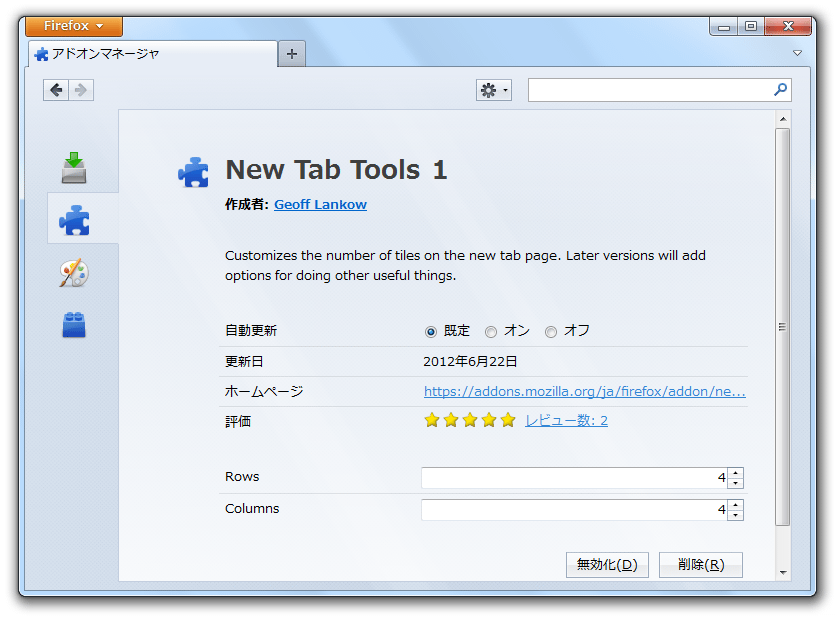
Task: Click the scrollbar up arrow
Action: pos(783,119)
